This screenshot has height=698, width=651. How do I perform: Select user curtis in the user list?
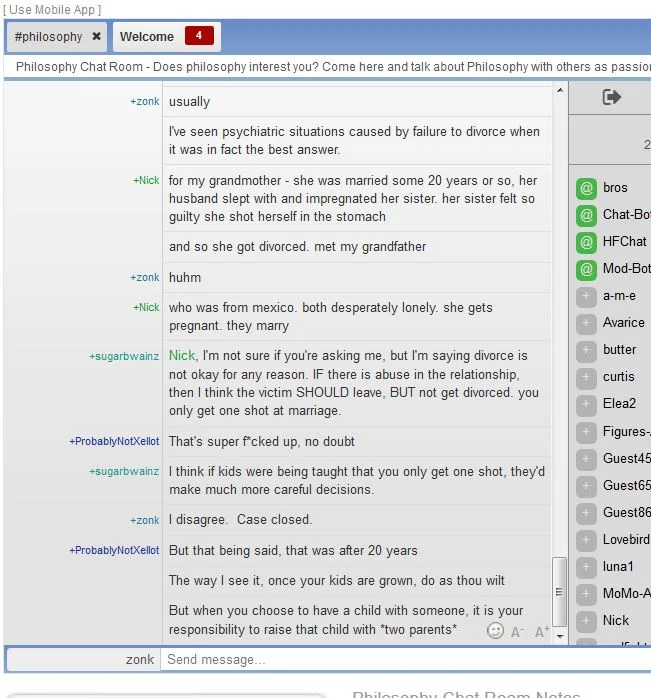point(618,377)
